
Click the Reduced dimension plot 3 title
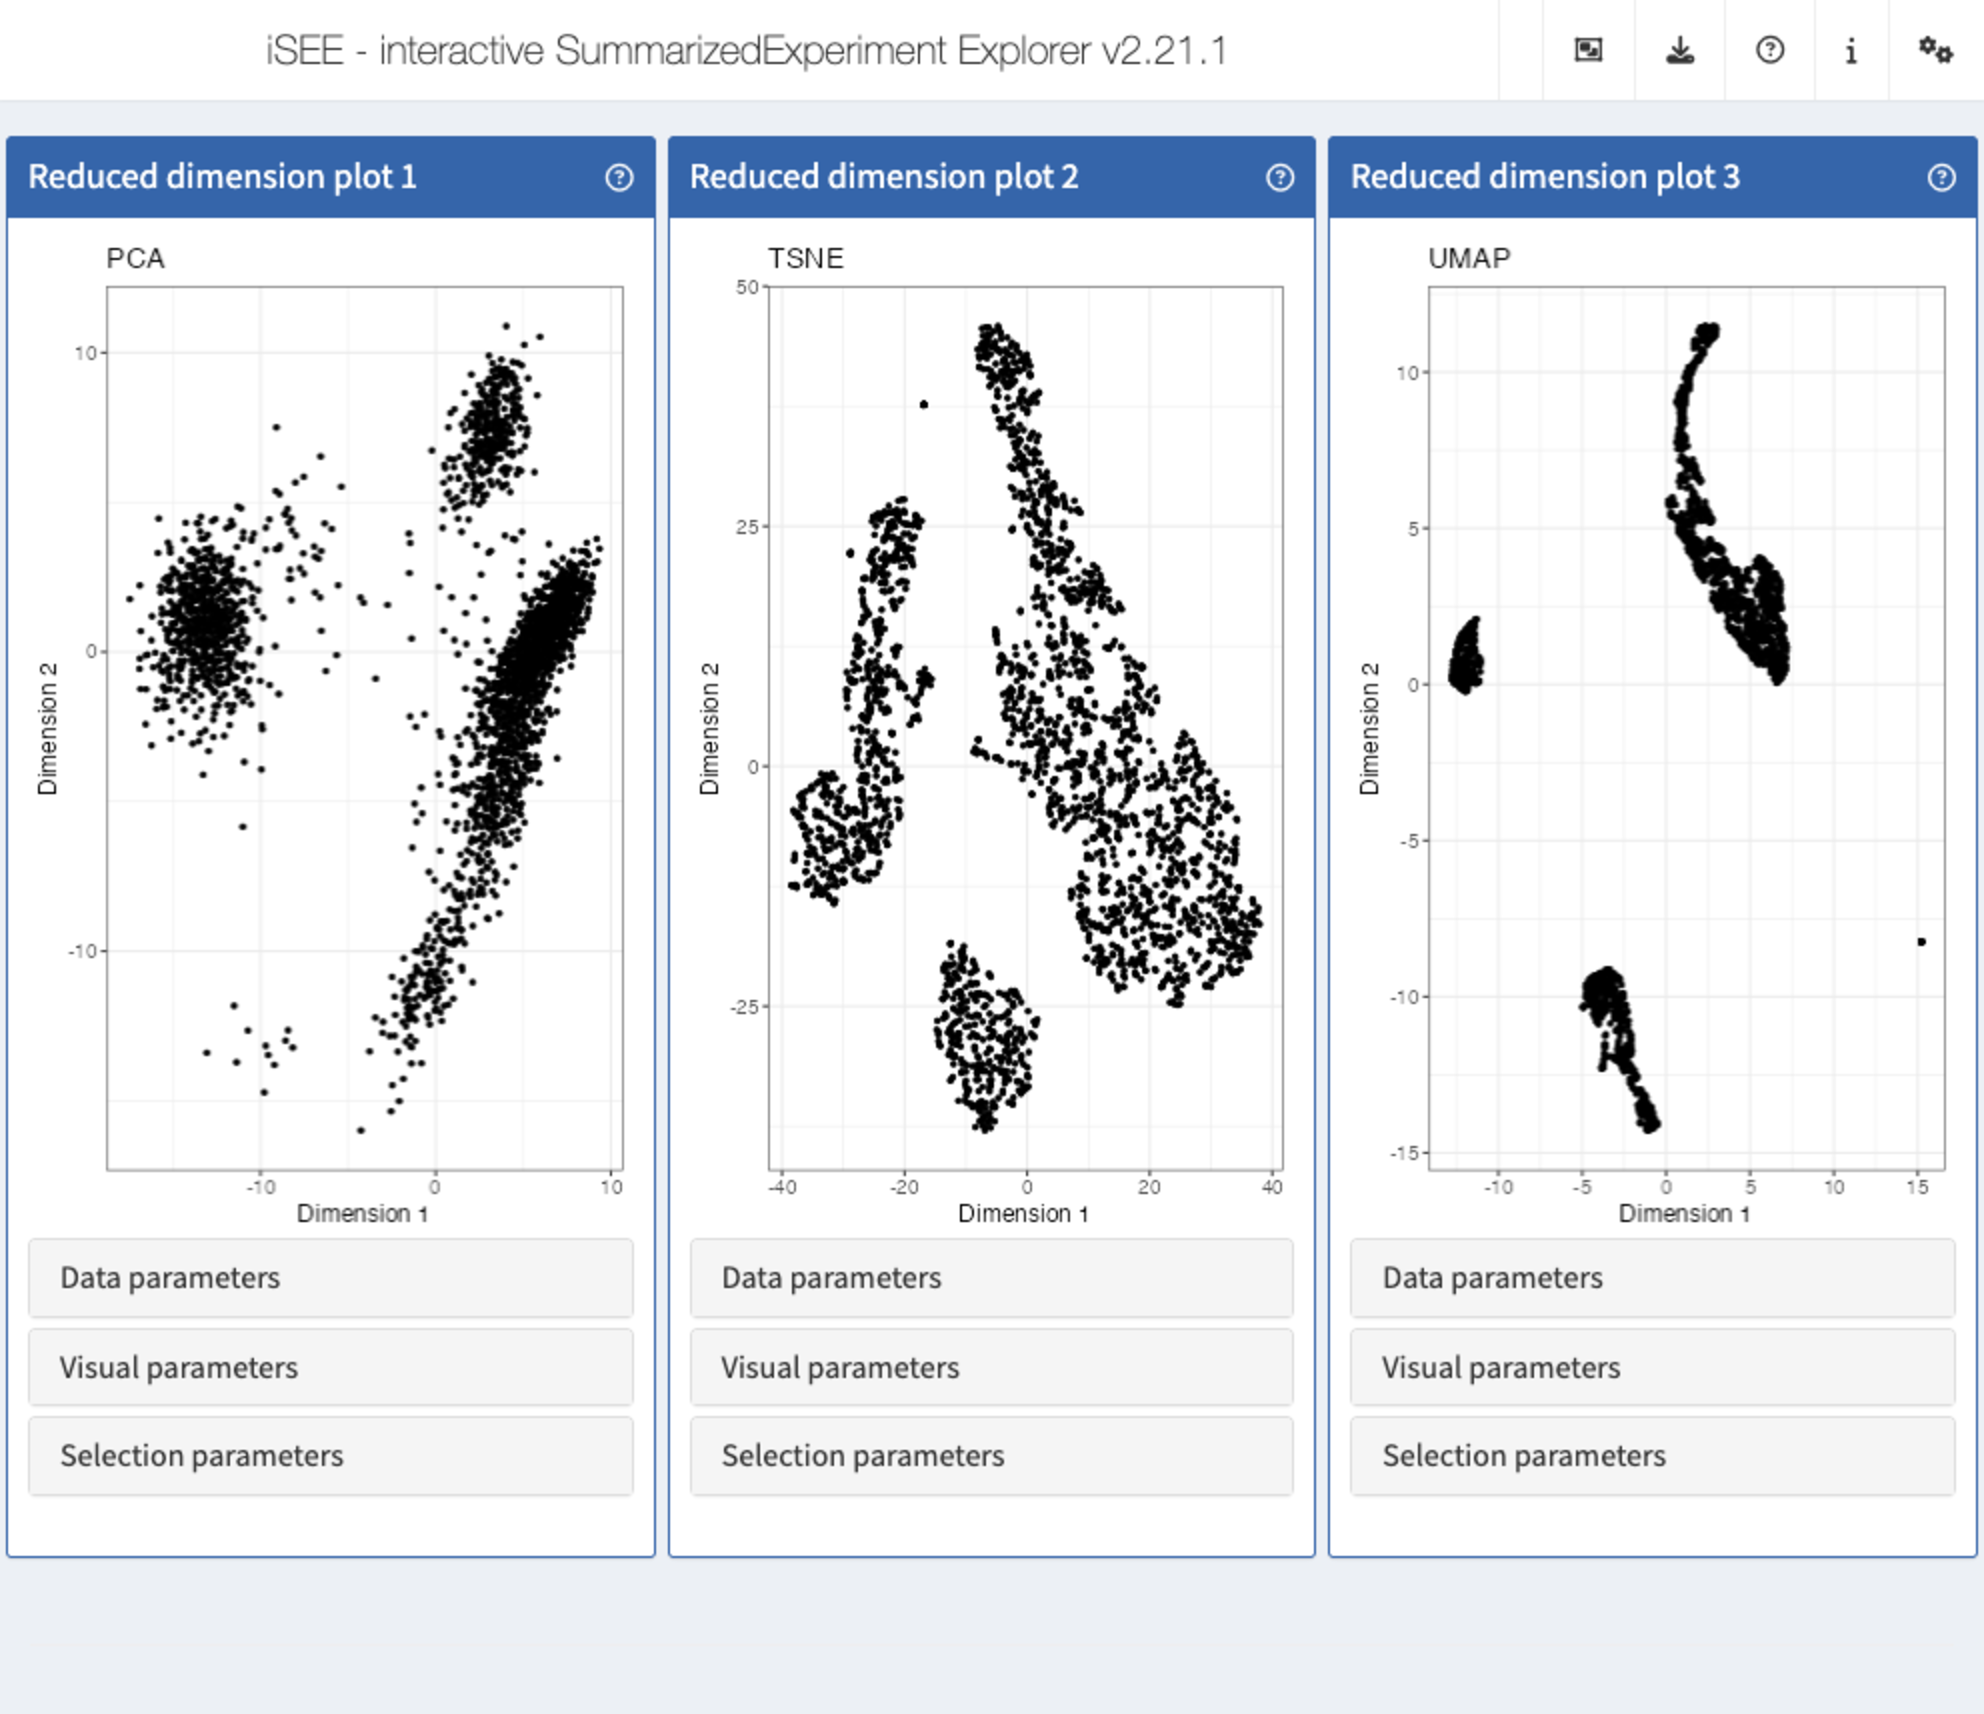[x=1545, y=177]
